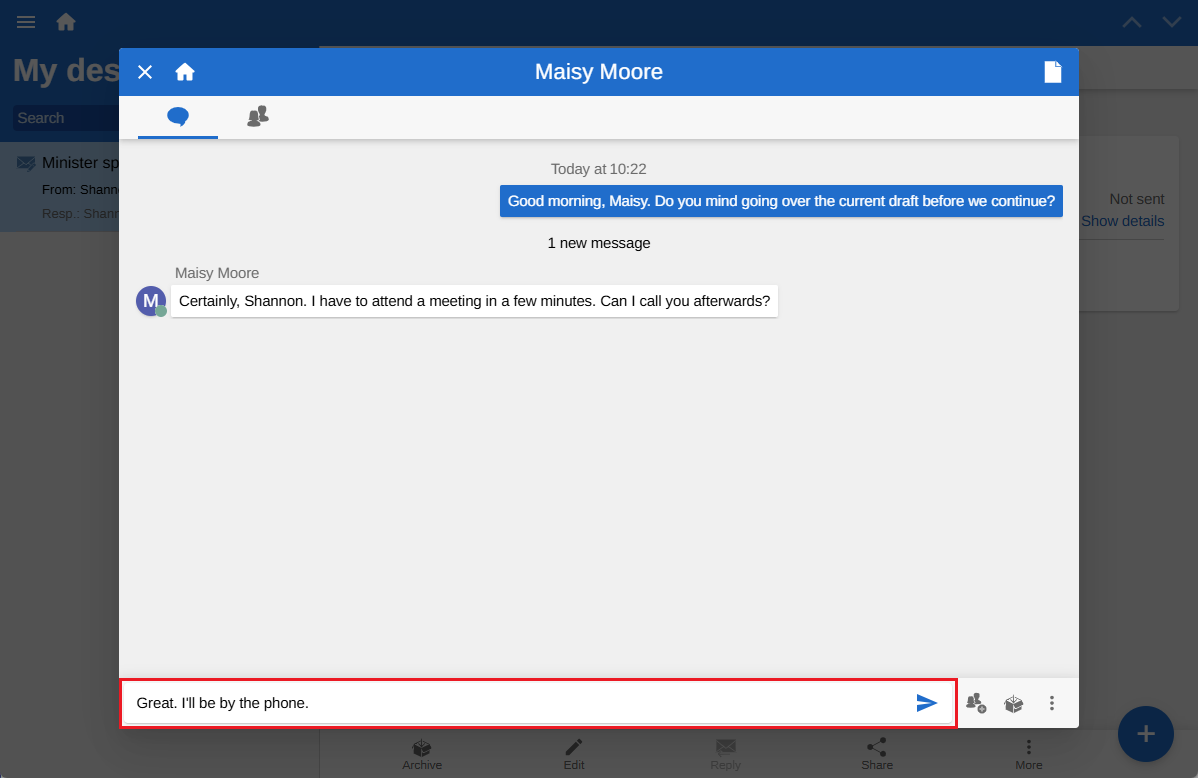Click Maisy Moore's avatar in chat
This screenshot has width=1198, height=778.
[151, 301]
